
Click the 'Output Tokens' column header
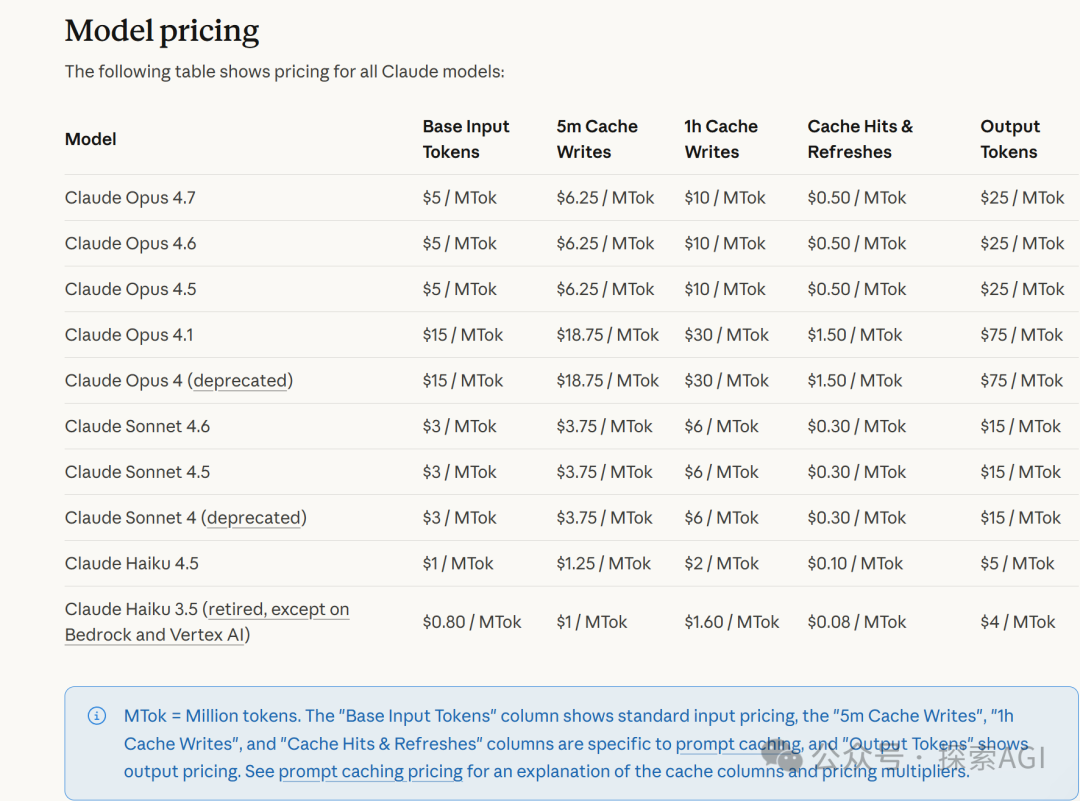(1010, 139)
